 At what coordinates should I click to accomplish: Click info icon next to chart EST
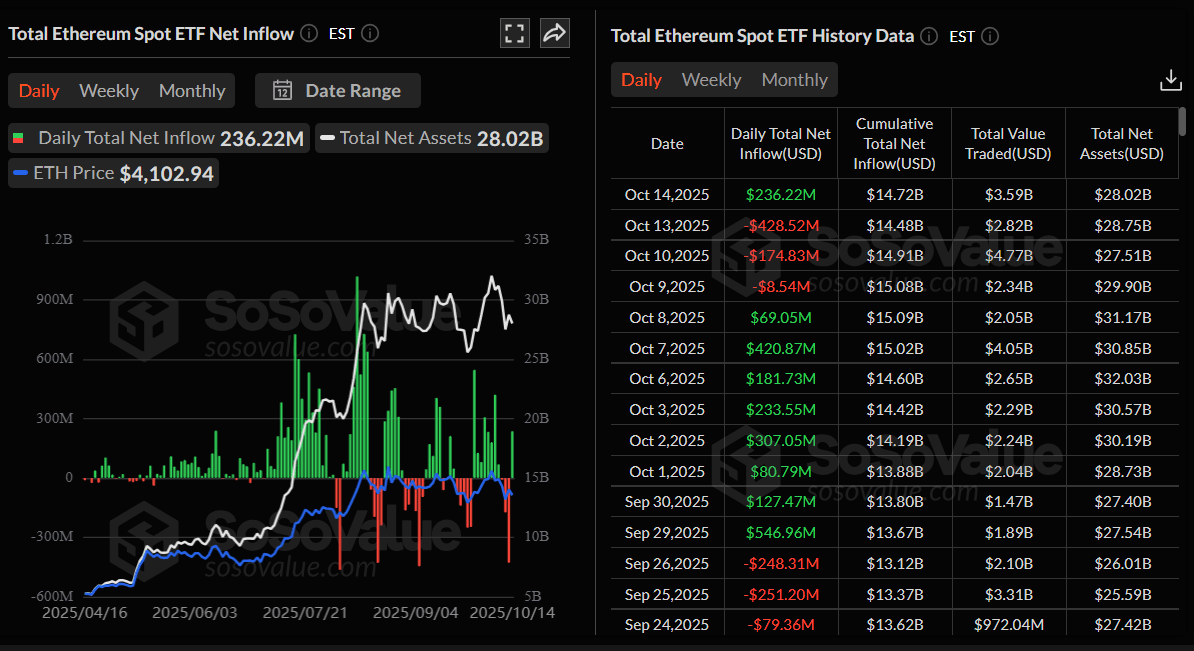coord(370,33)
